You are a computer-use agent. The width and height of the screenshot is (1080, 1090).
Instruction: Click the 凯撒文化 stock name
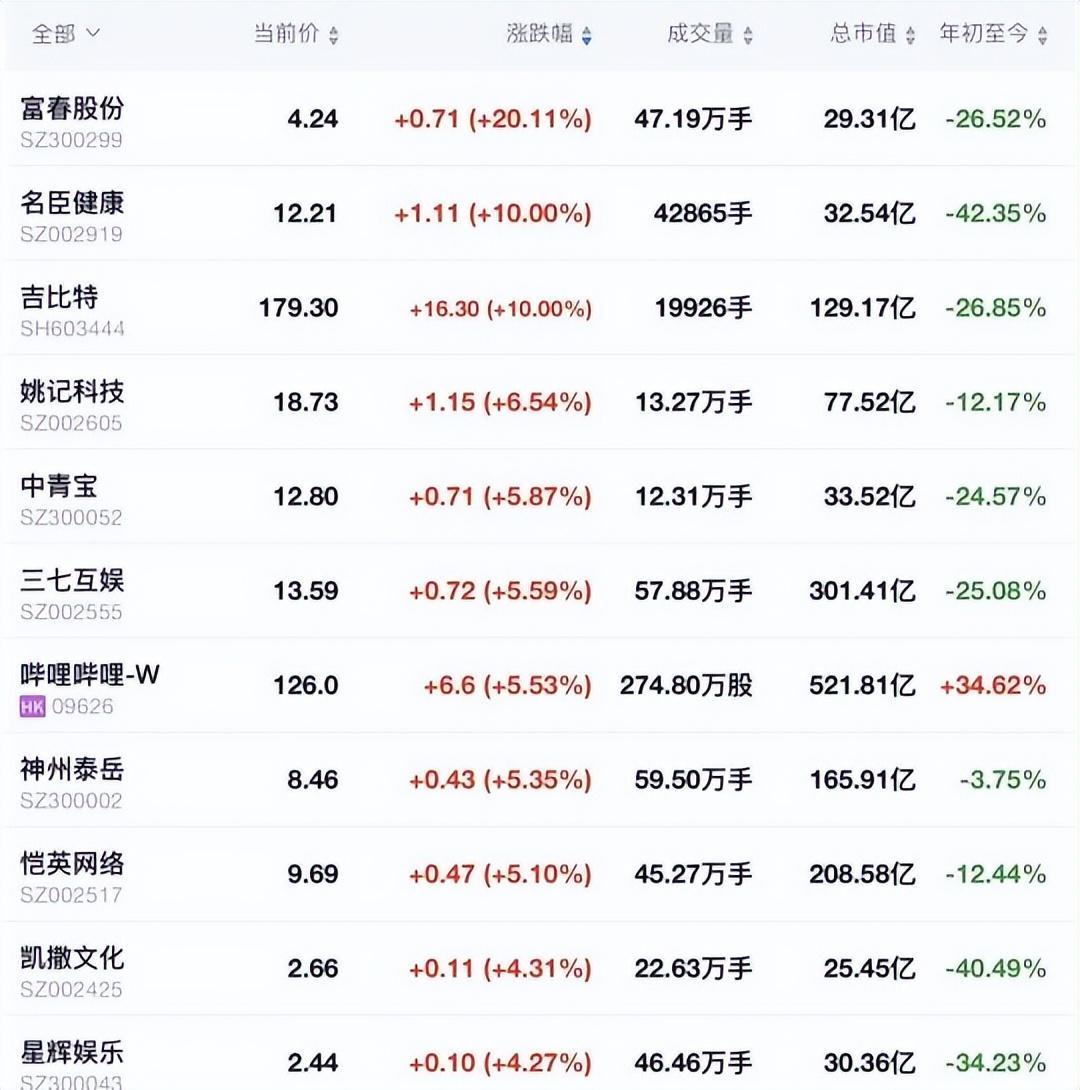pos(72,958)
